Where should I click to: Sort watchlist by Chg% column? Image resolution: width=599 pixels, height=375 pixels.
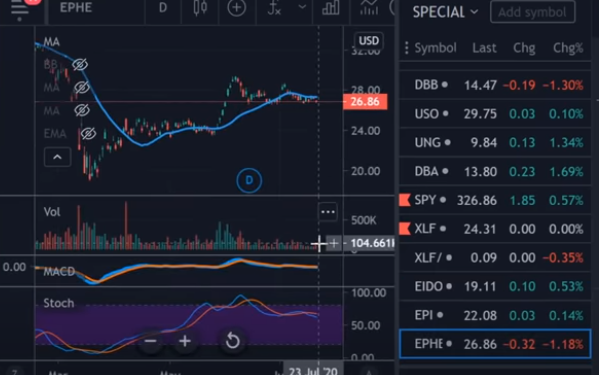click(568, 48)
